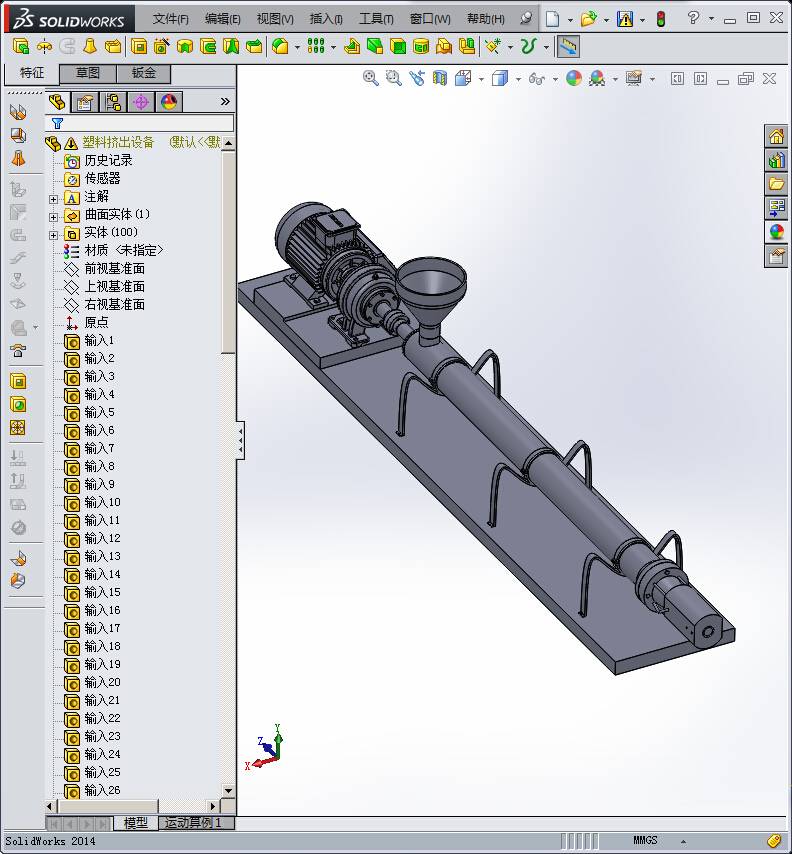Click the status bar tag icon
Image resolution: width=792 pixels, height=854 pixels.
click(773, 841)
